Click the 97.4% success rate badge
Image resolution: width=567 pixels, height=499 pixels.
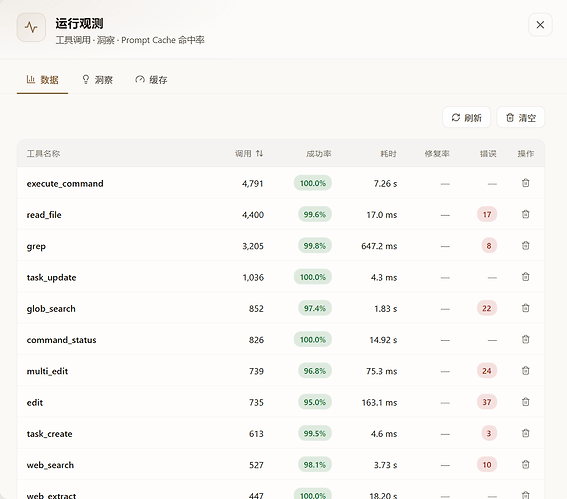pyautogui.click(x=315, y=308)
